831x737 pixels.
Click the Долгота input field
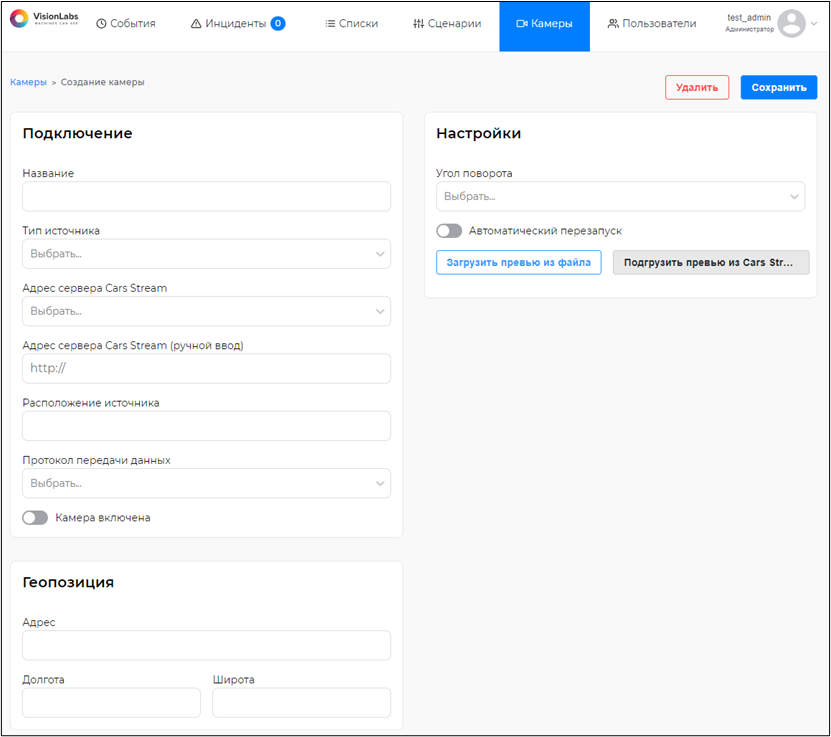click(x=111, y=703)
